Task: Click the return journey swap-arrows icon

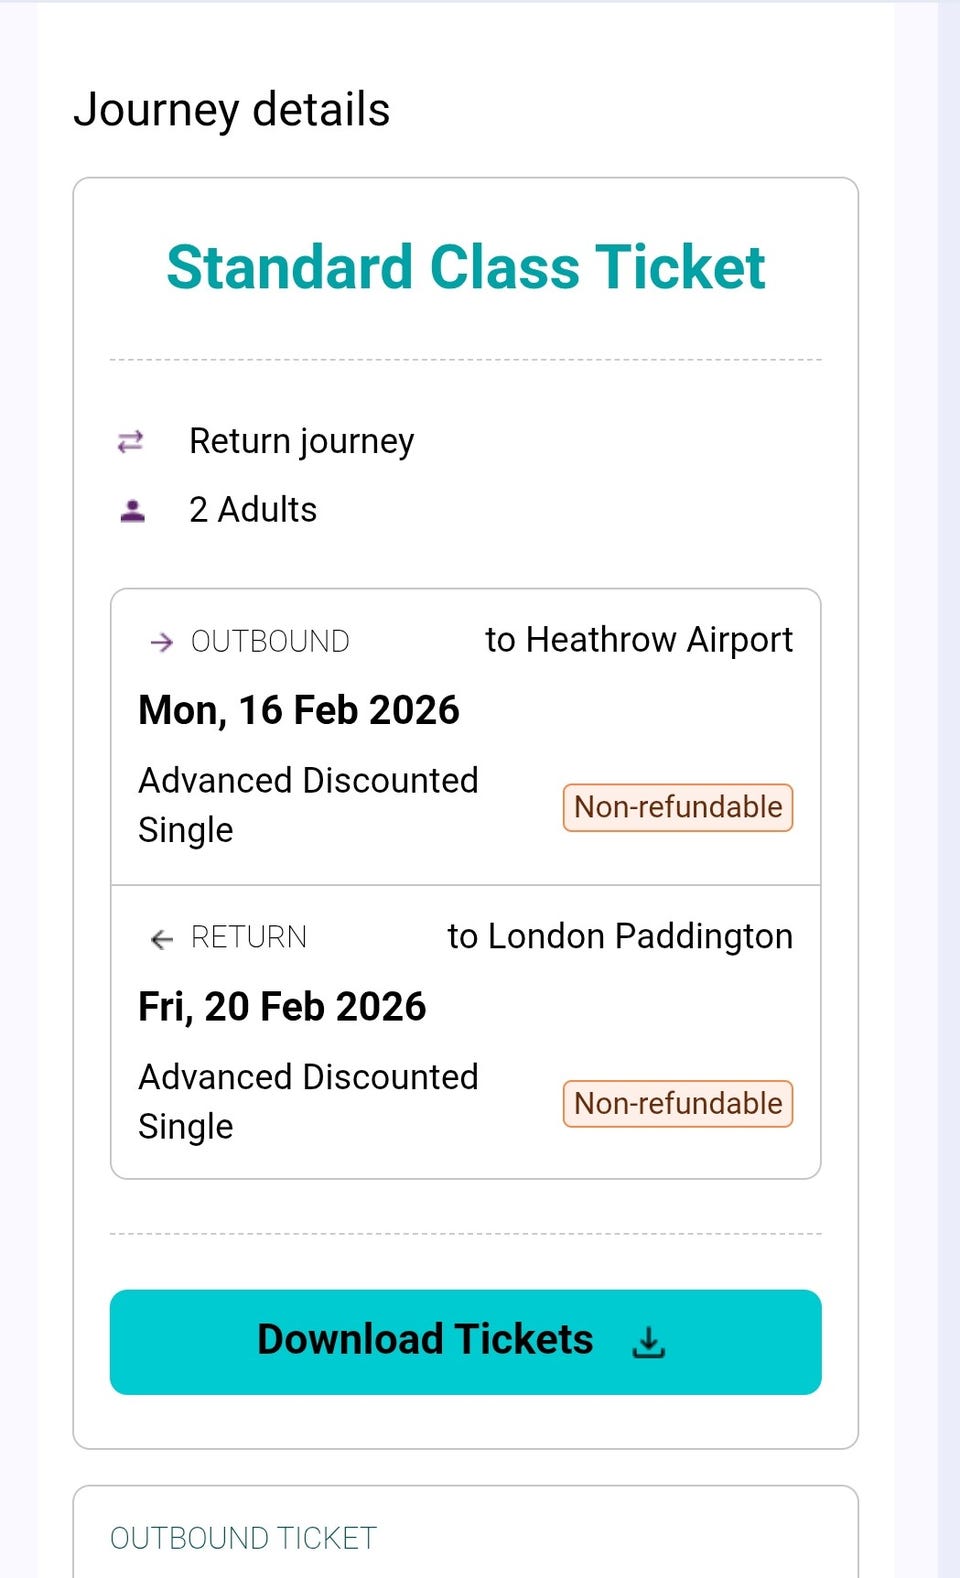Action: tap(131, 441)
